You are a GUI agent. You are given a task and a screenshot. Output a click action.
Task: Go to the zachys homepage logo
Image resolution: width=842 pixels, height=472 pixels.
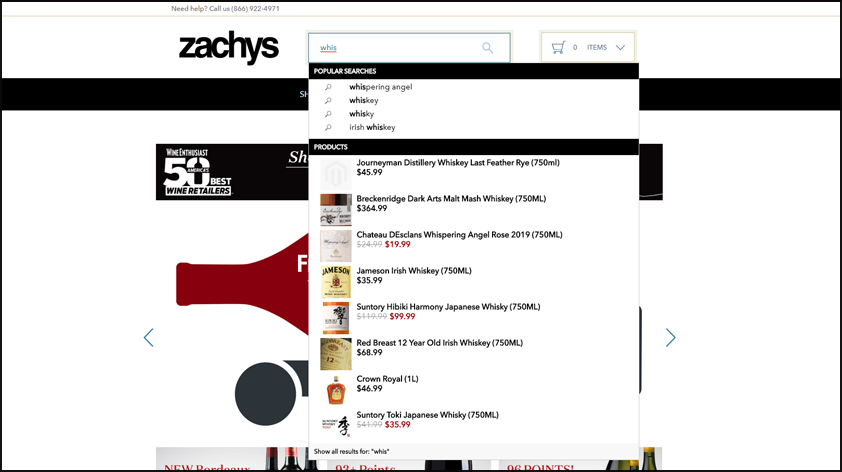click(x=229, y=47)
